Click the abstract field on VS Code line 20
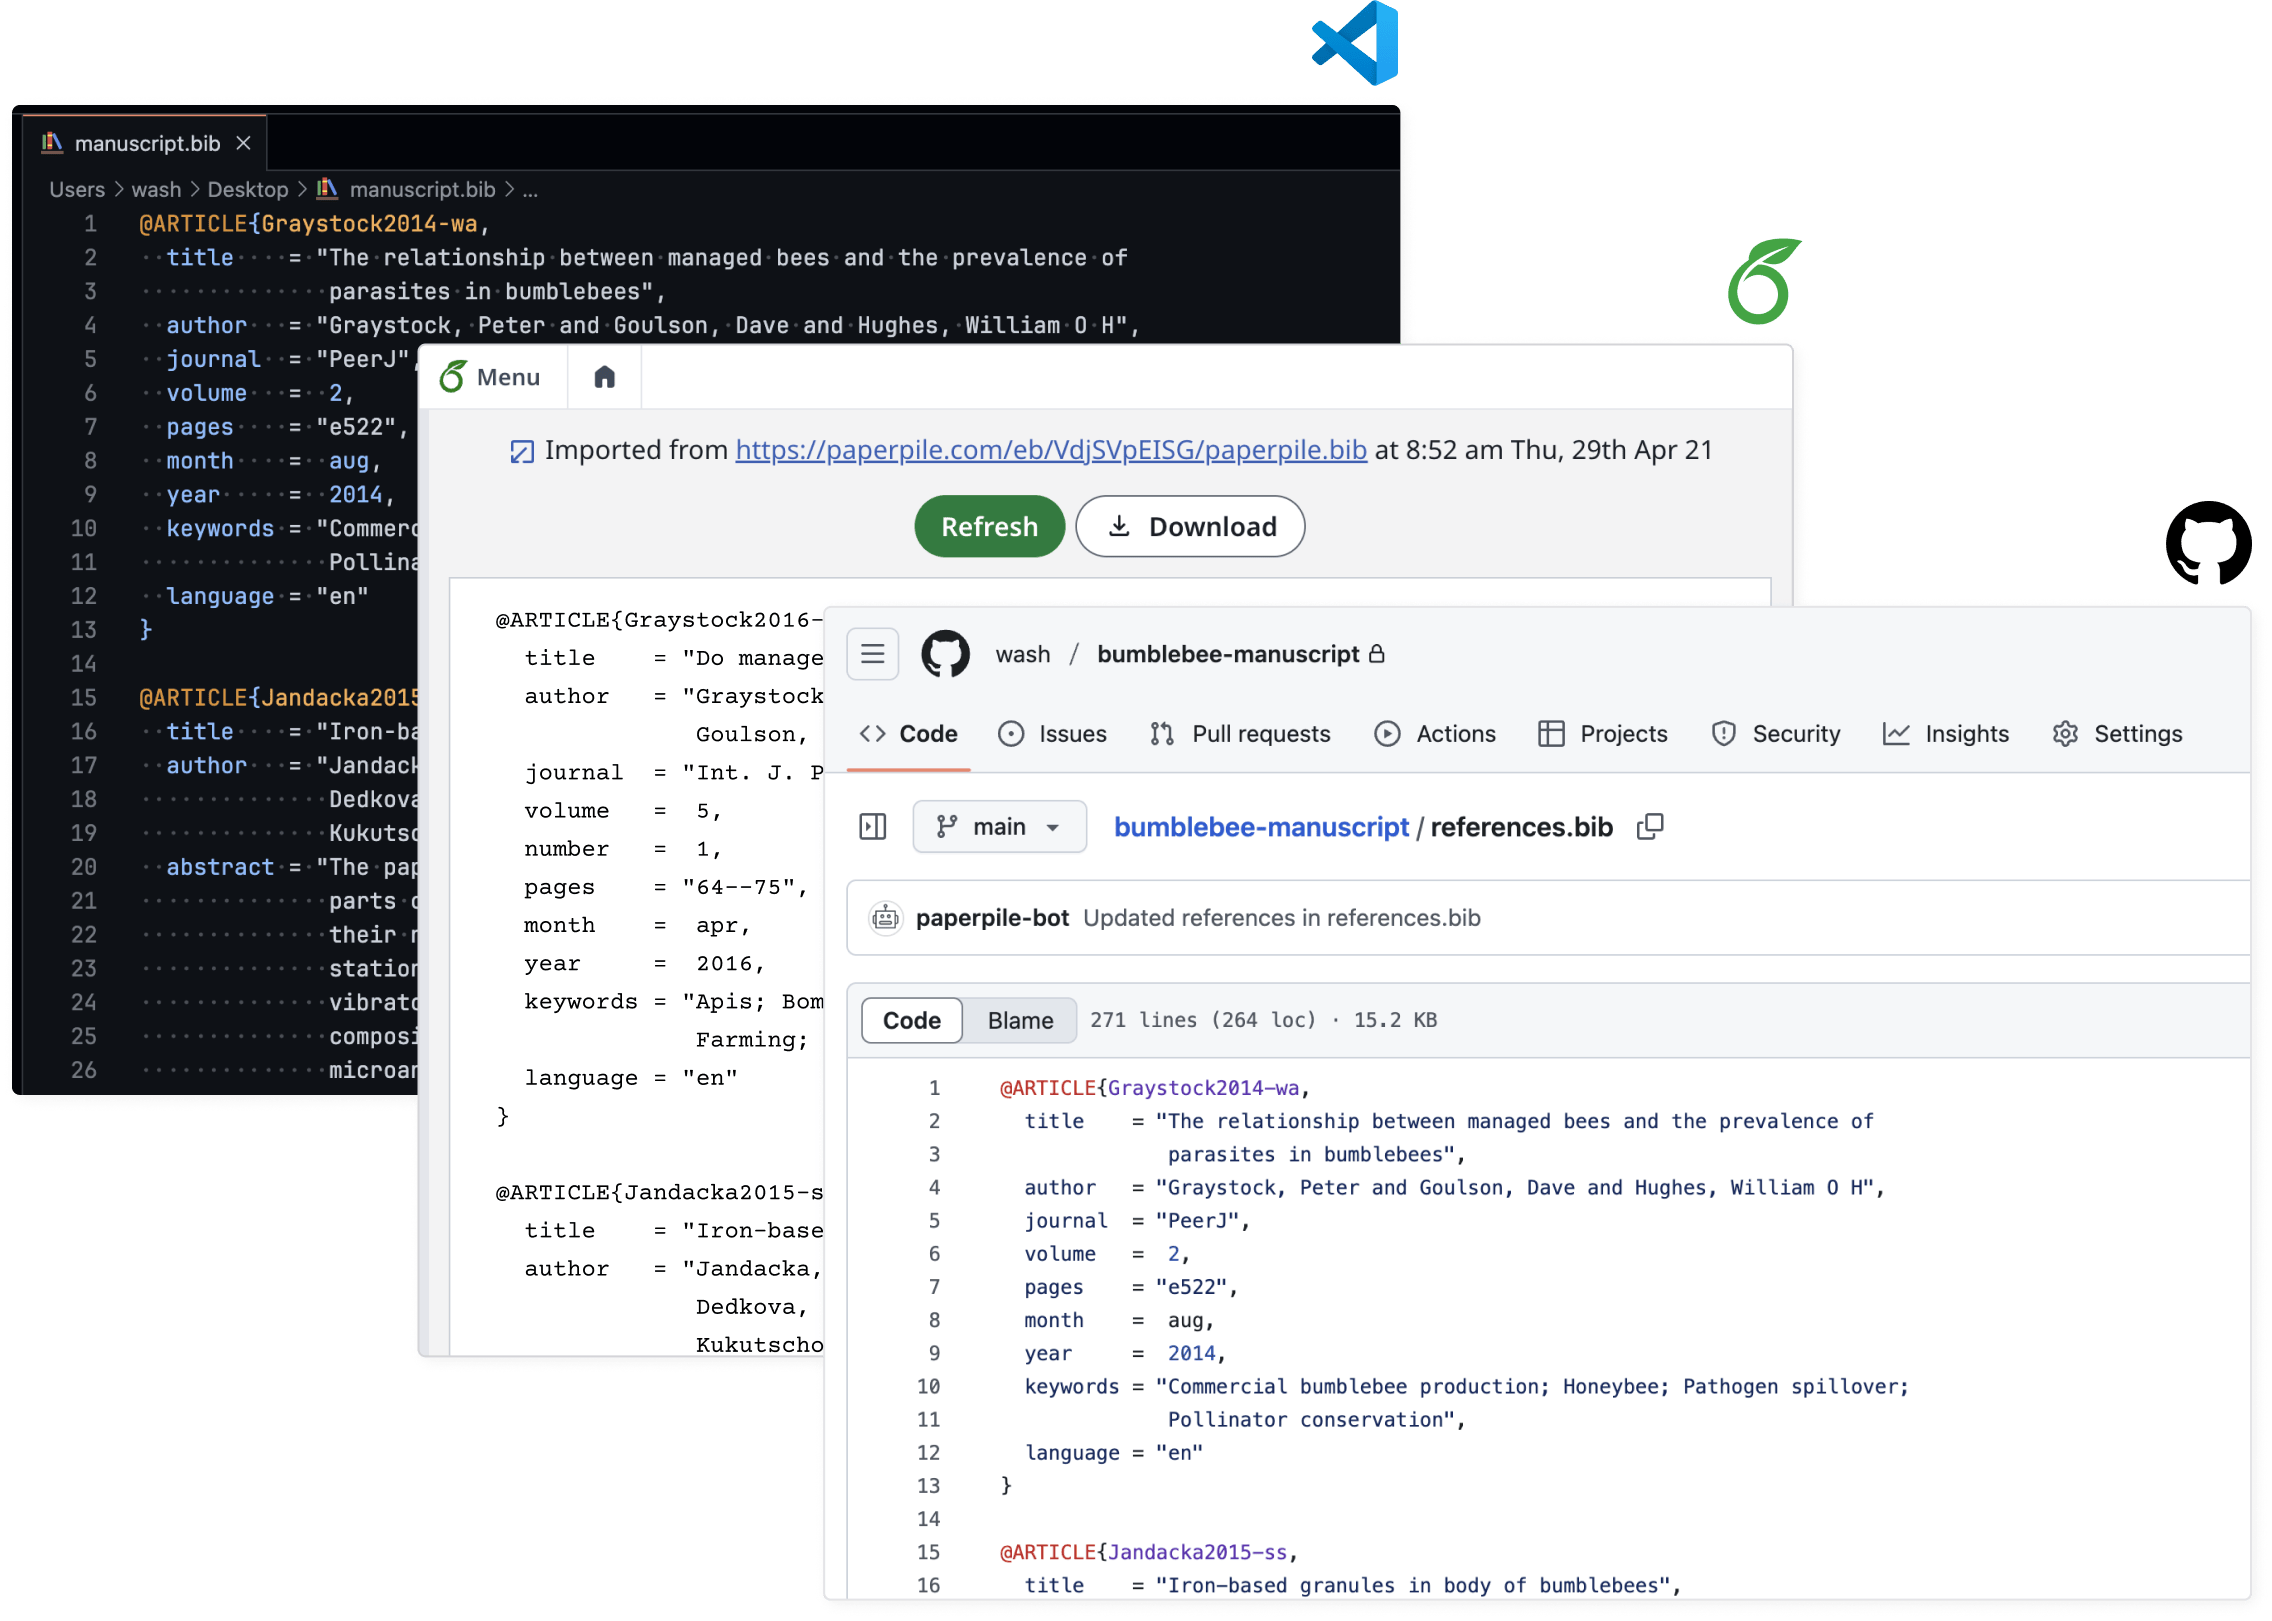Screen dimensions: 2272x1621 click(x=220, y=867)
